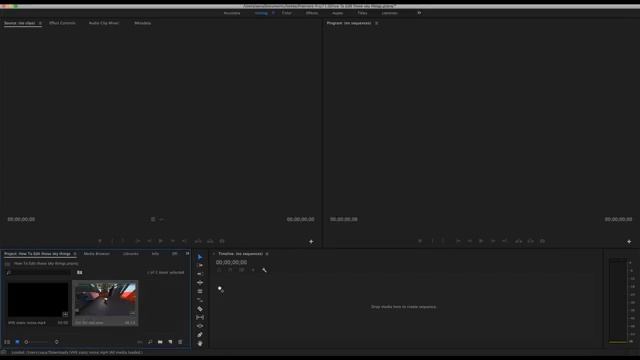The width and height of the screenshot is (640, 360).
Task: Select the Razor tool
Action: [200, 309]
